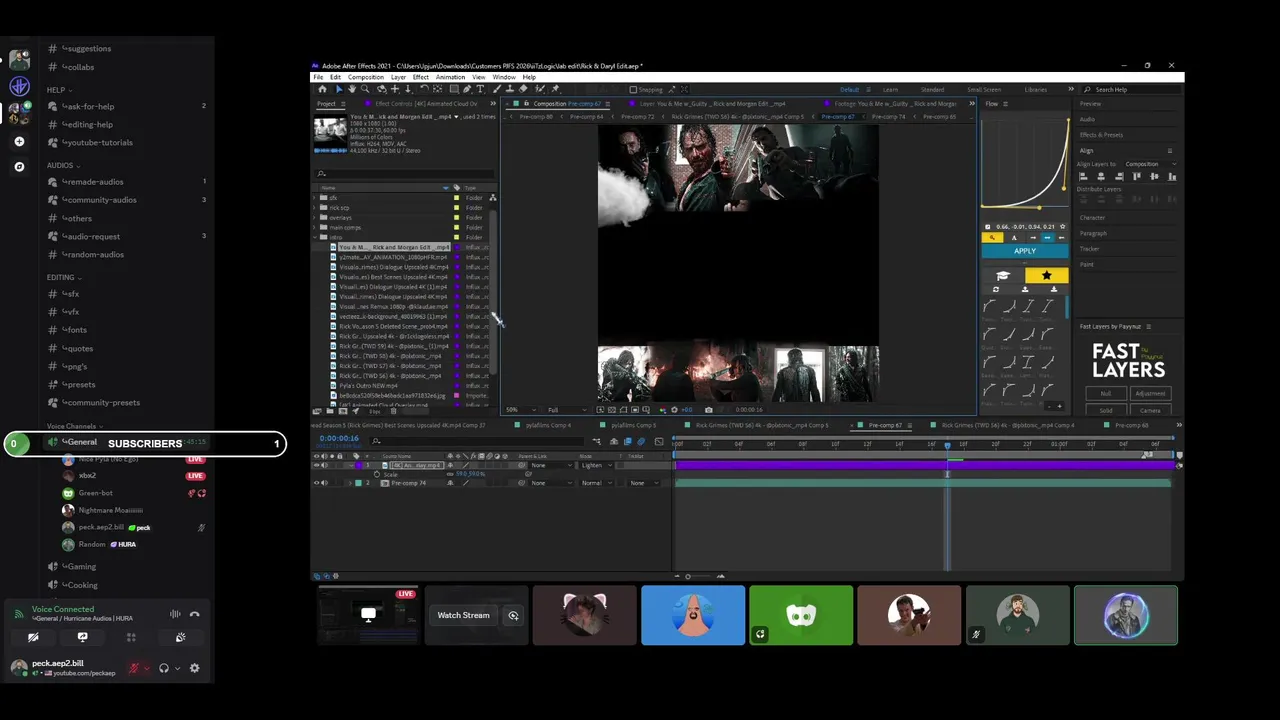Screen dimensions: 1280x720
Task: Click the Null button in Fast Layers
Action: coord(1106,393)
